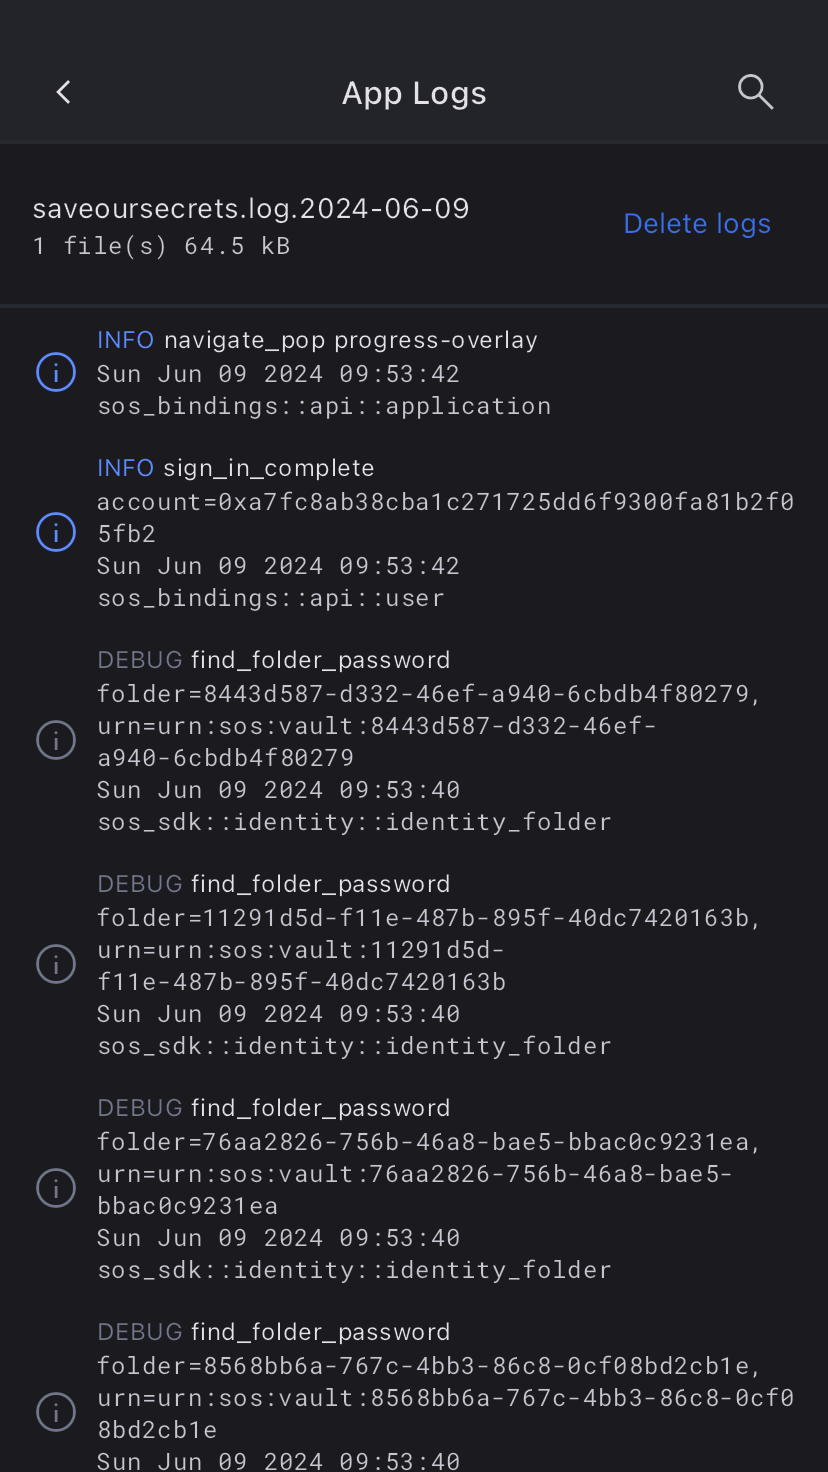Open the find_folder_password entry for 76aa2826

(x=320, y=1108)
